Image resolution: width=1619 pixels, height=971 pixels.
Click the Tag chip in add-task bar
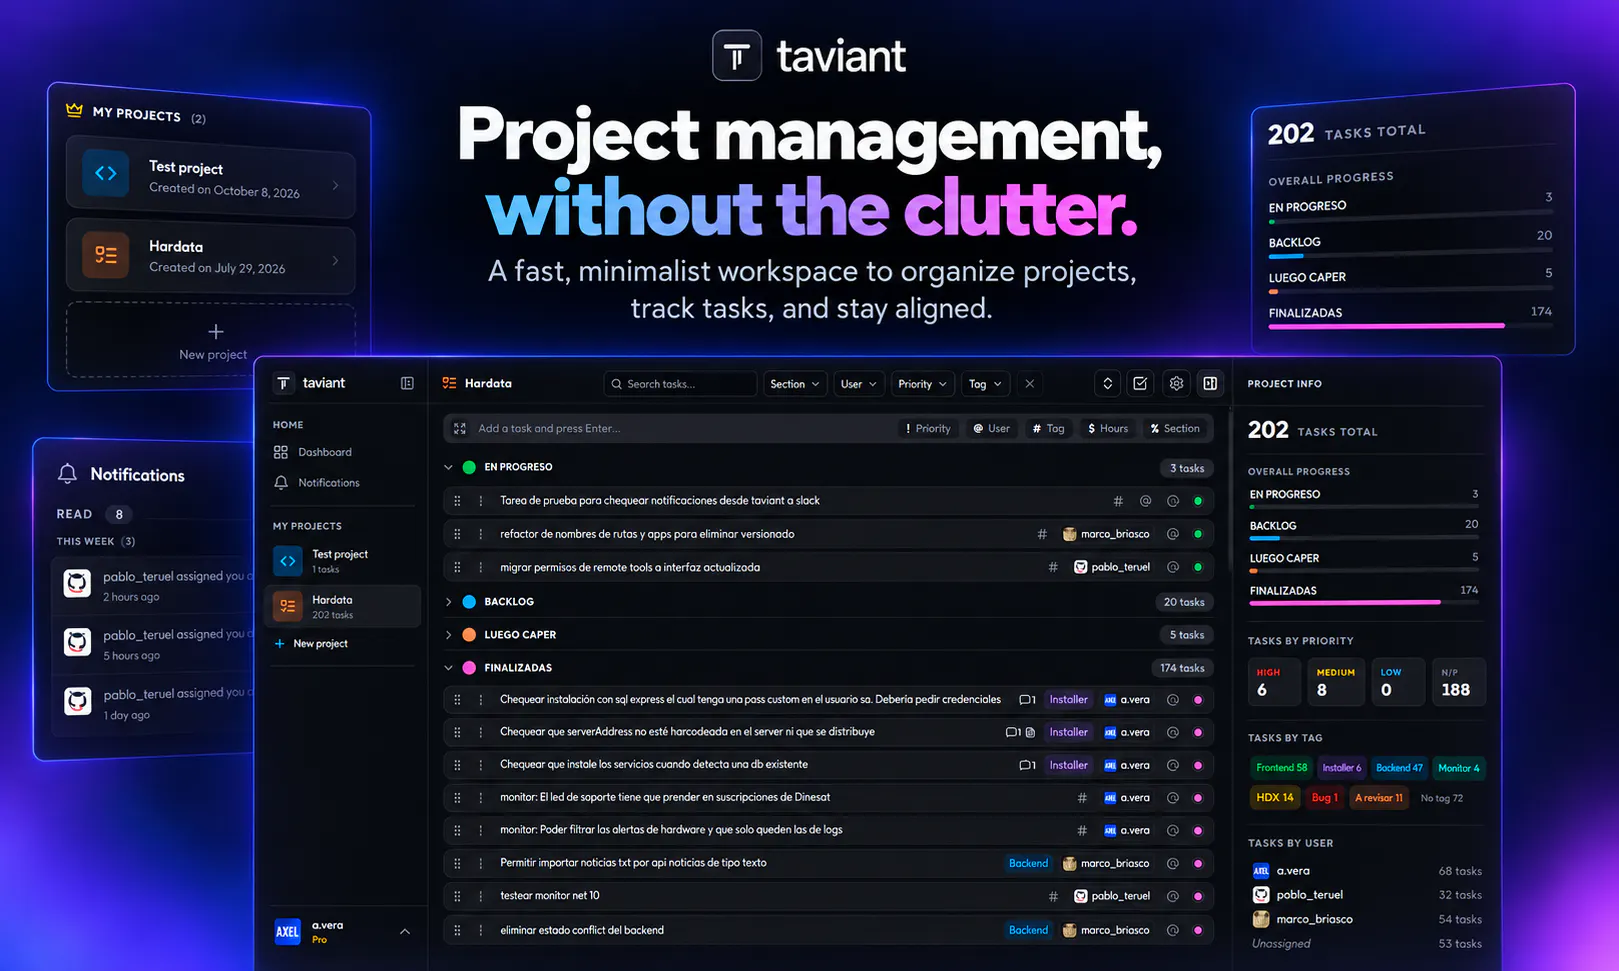point(1049,428)
